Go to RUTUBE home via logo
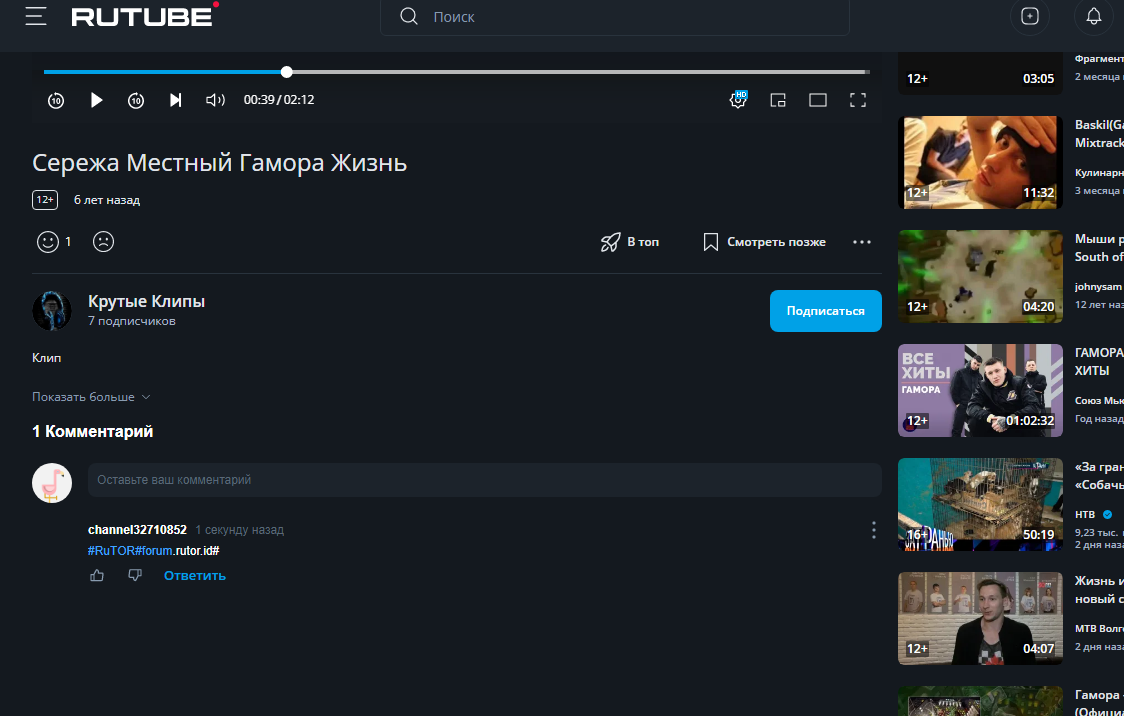 (145, 15)
